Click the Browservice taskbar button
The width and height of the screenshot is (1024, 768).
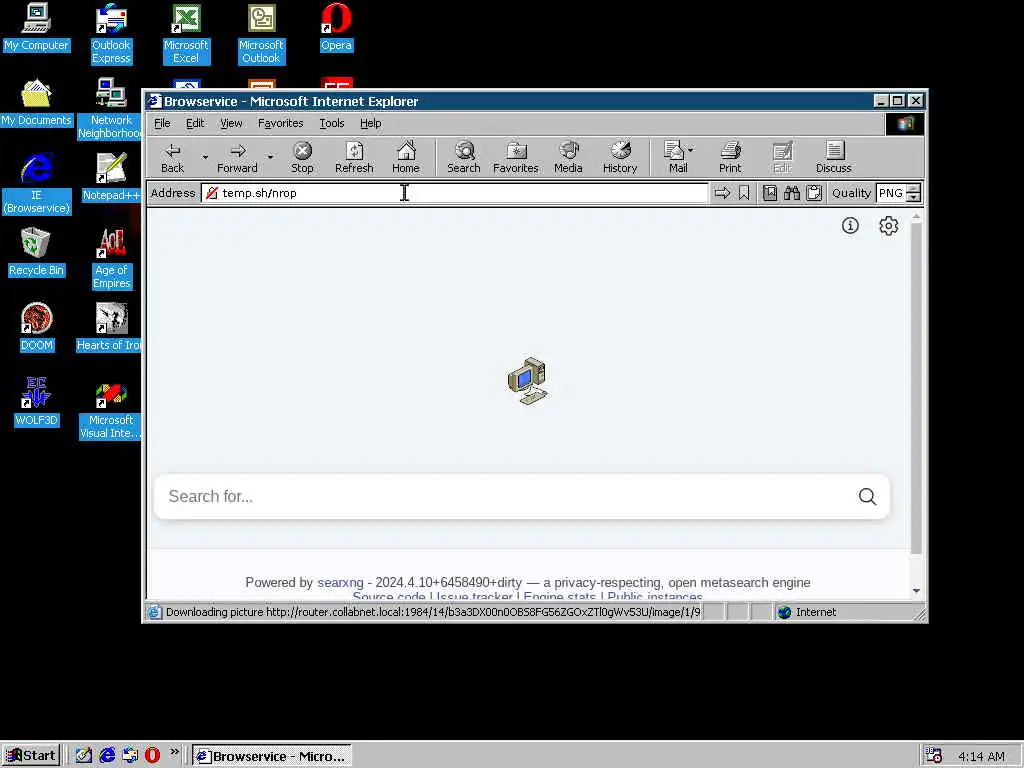click(x=272, y=756)
